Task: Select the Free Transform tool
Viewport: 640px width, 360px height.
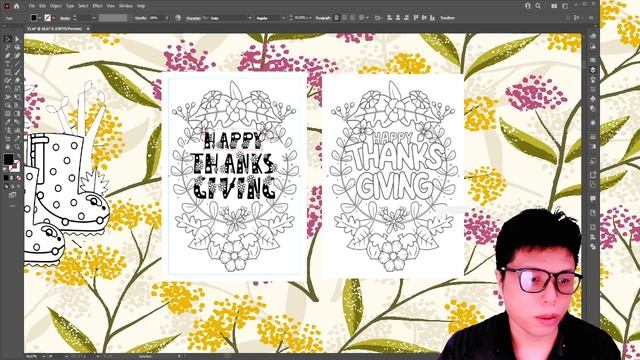Action: tap(17, 96)
